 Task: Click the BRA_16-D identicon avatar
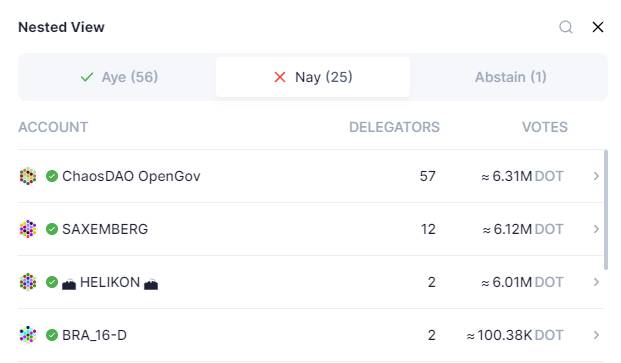coord(28,335)
